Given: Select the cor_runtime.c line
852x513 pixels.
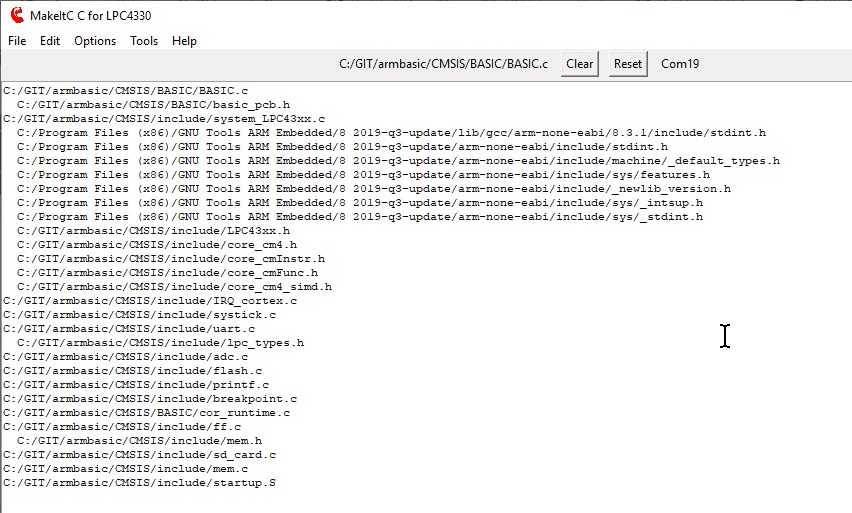Looking at the screenshot, I should (147, 412).
